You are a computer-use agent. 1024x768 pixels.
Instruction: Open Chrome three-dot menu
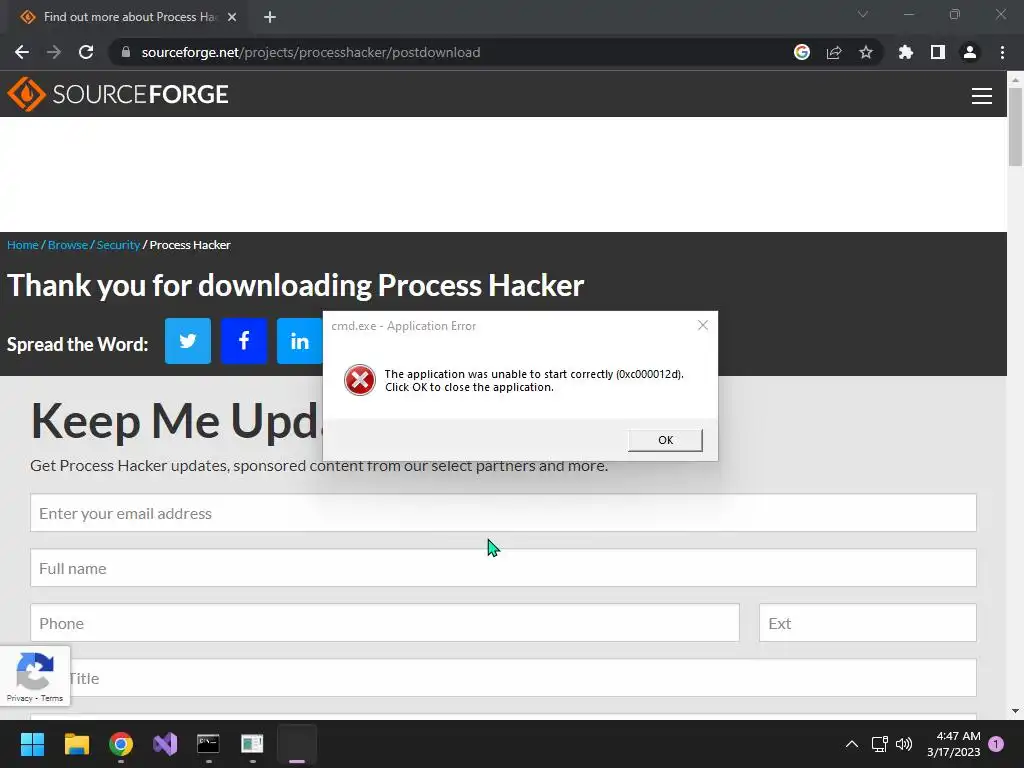[1002, 52]
